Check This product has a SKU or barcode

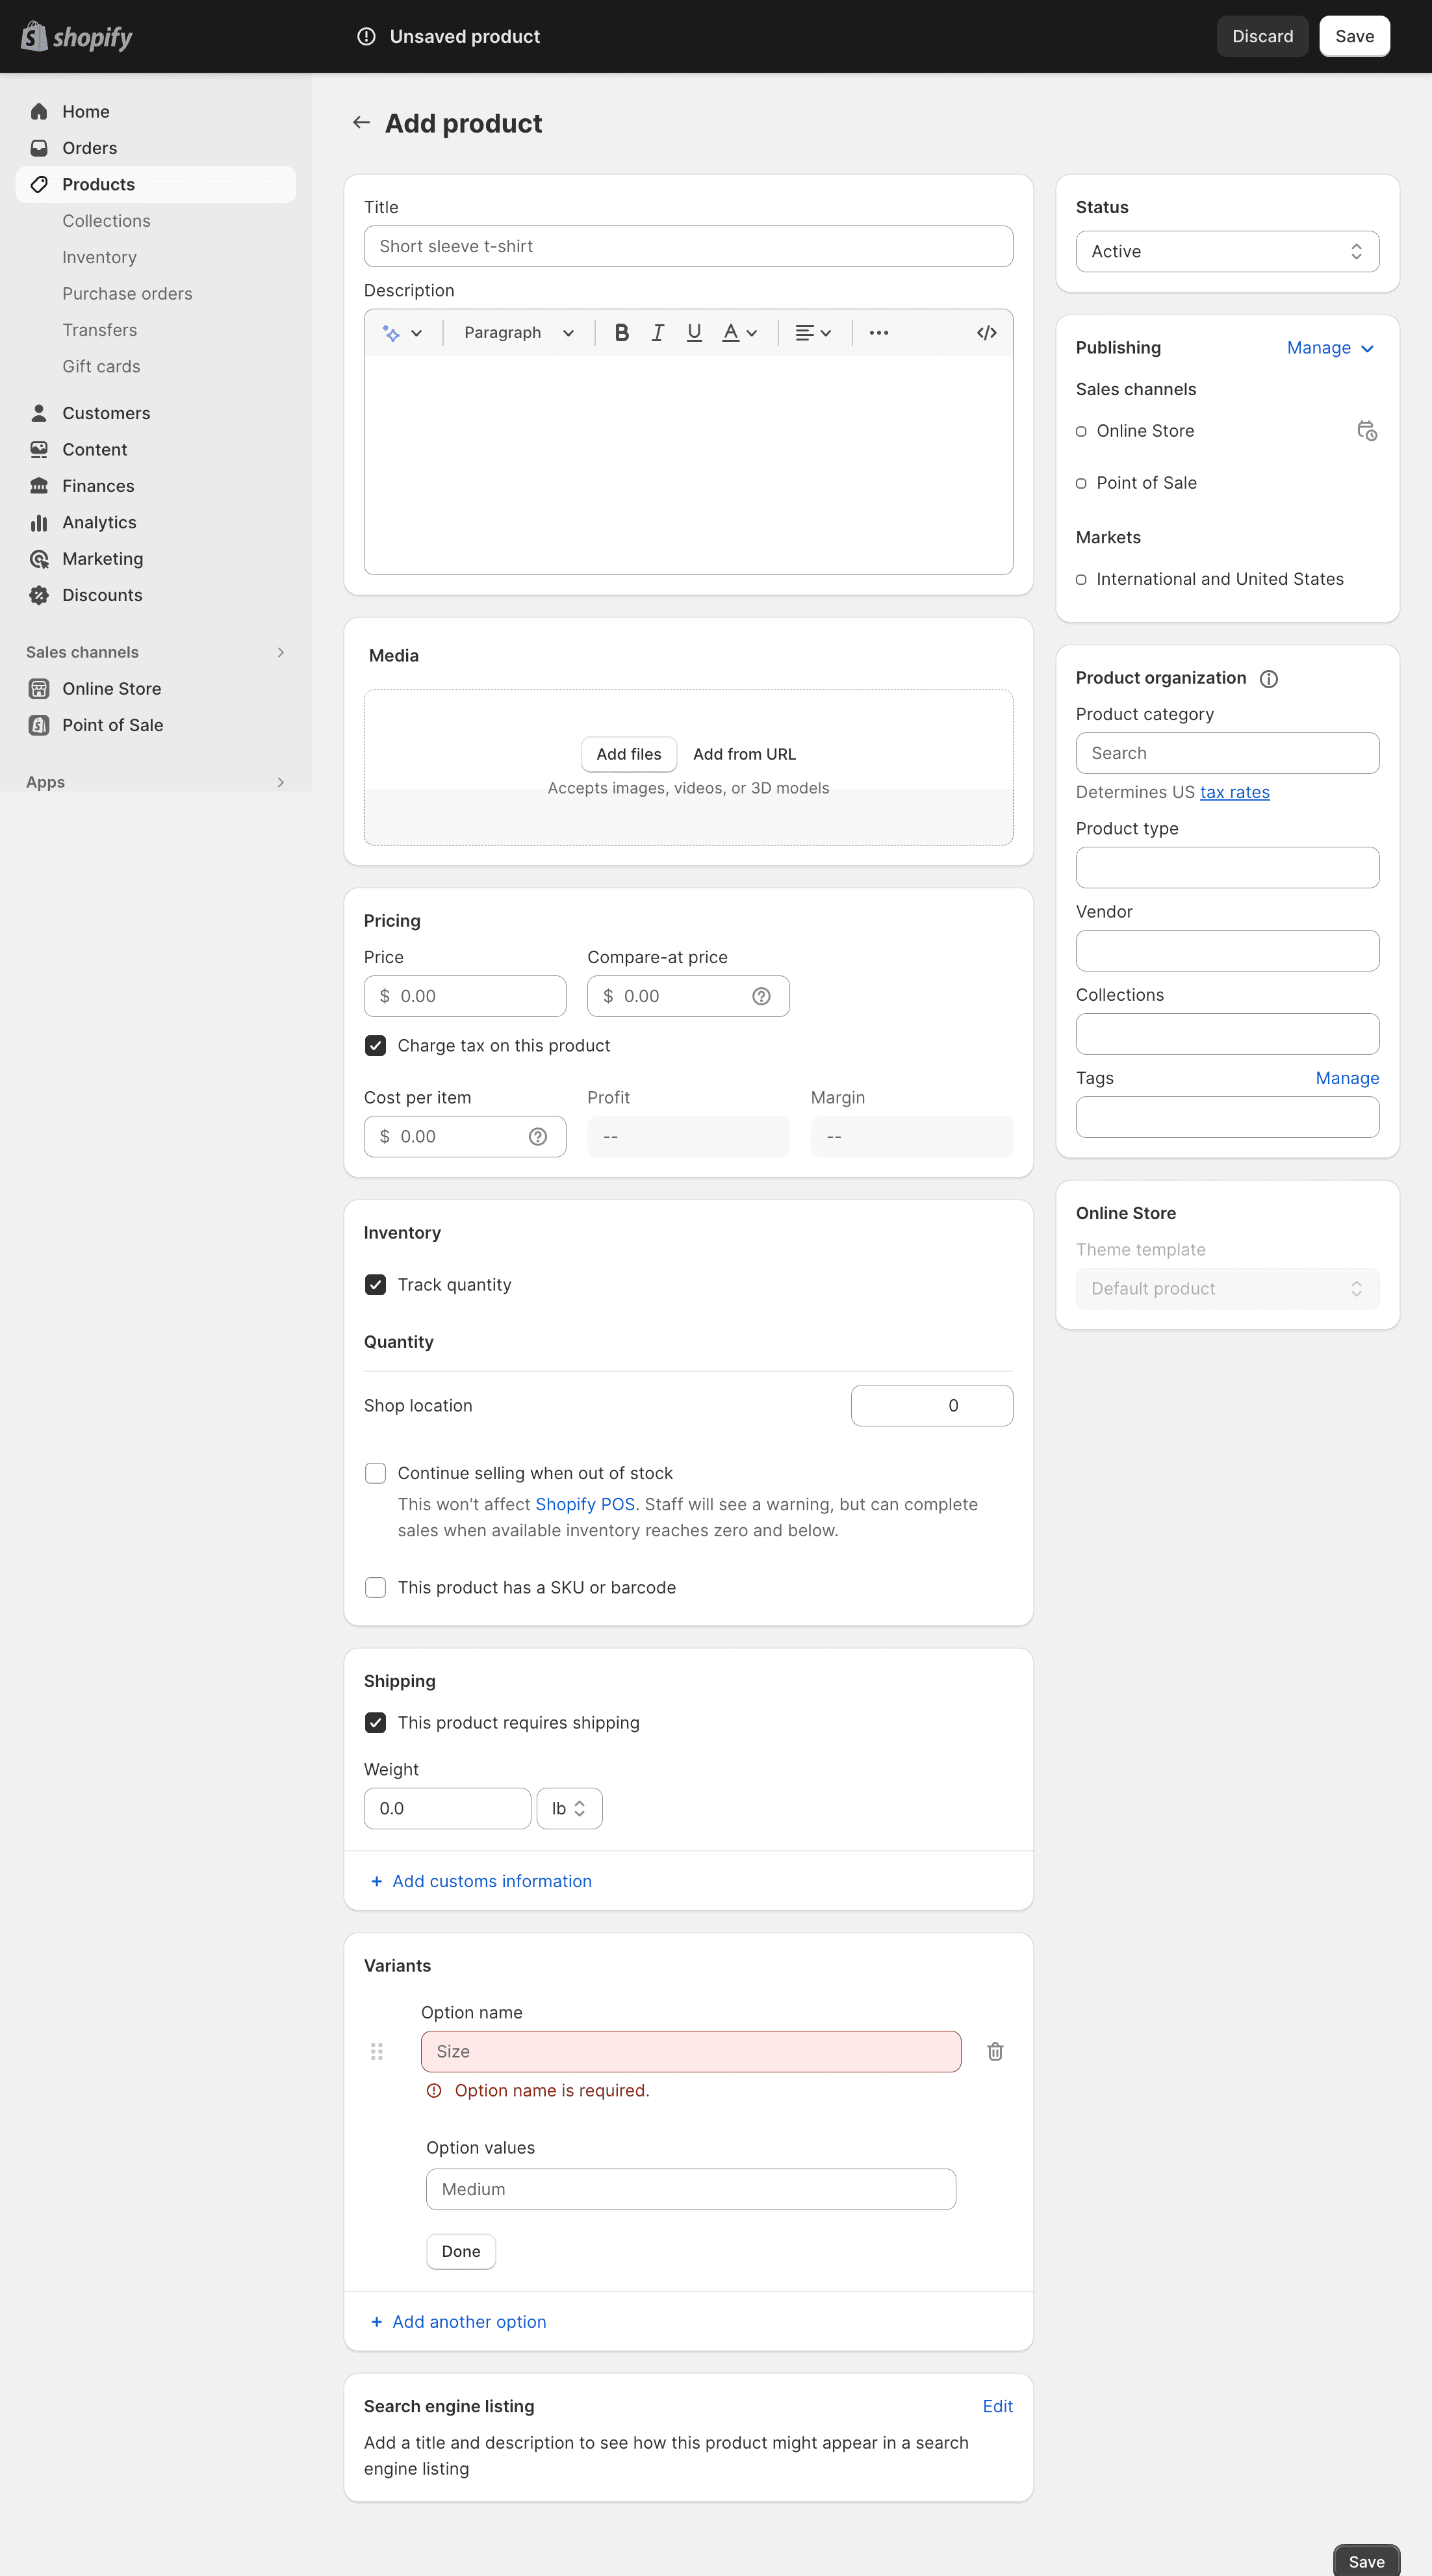[375, 1587]
